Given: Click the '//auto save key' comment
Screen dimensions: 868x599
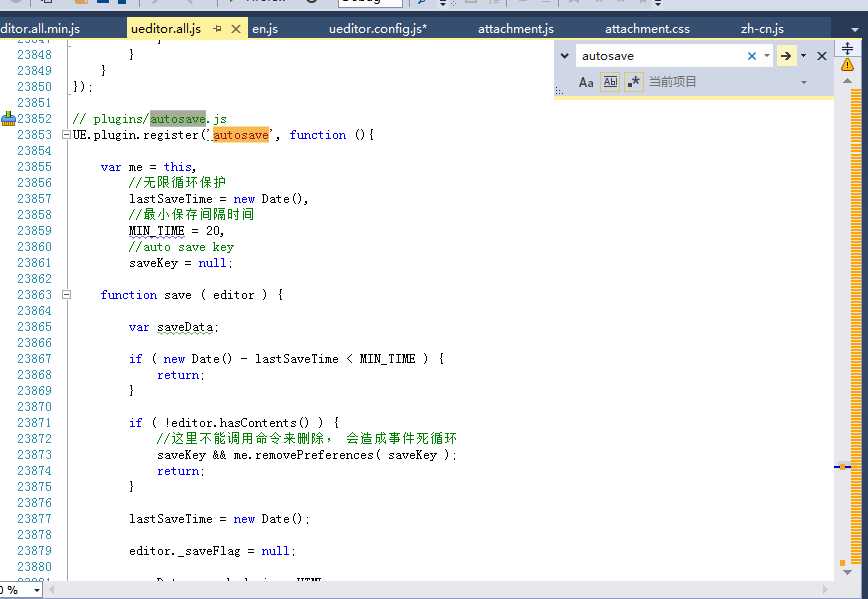Looking at the screenshot, I should 181,247.
